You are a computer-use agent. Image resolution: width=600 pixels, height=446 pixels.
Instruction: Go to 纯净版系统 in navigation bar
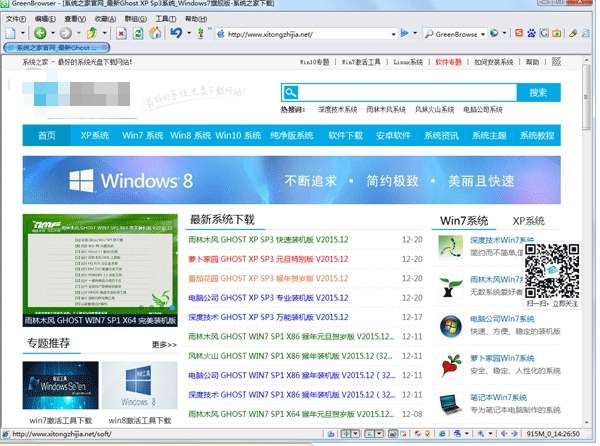(292, 135)
